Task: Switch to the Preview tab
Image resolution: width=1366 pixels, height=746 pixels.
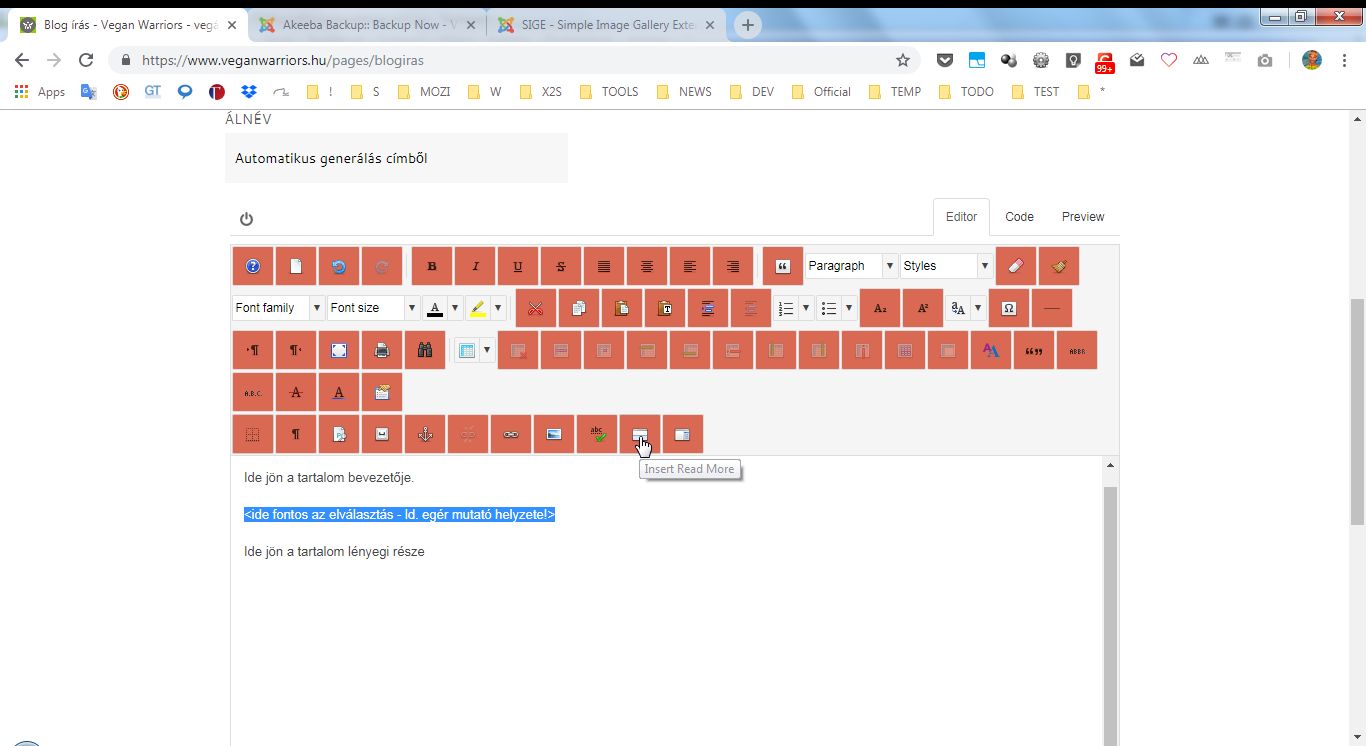Action: coord(1082,217)
